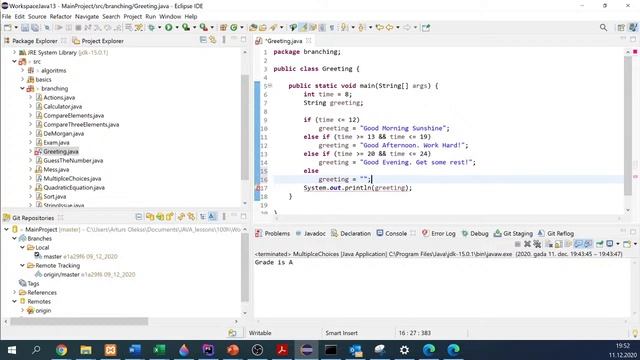Click the Java perspective icon

[x=633, y=27]
